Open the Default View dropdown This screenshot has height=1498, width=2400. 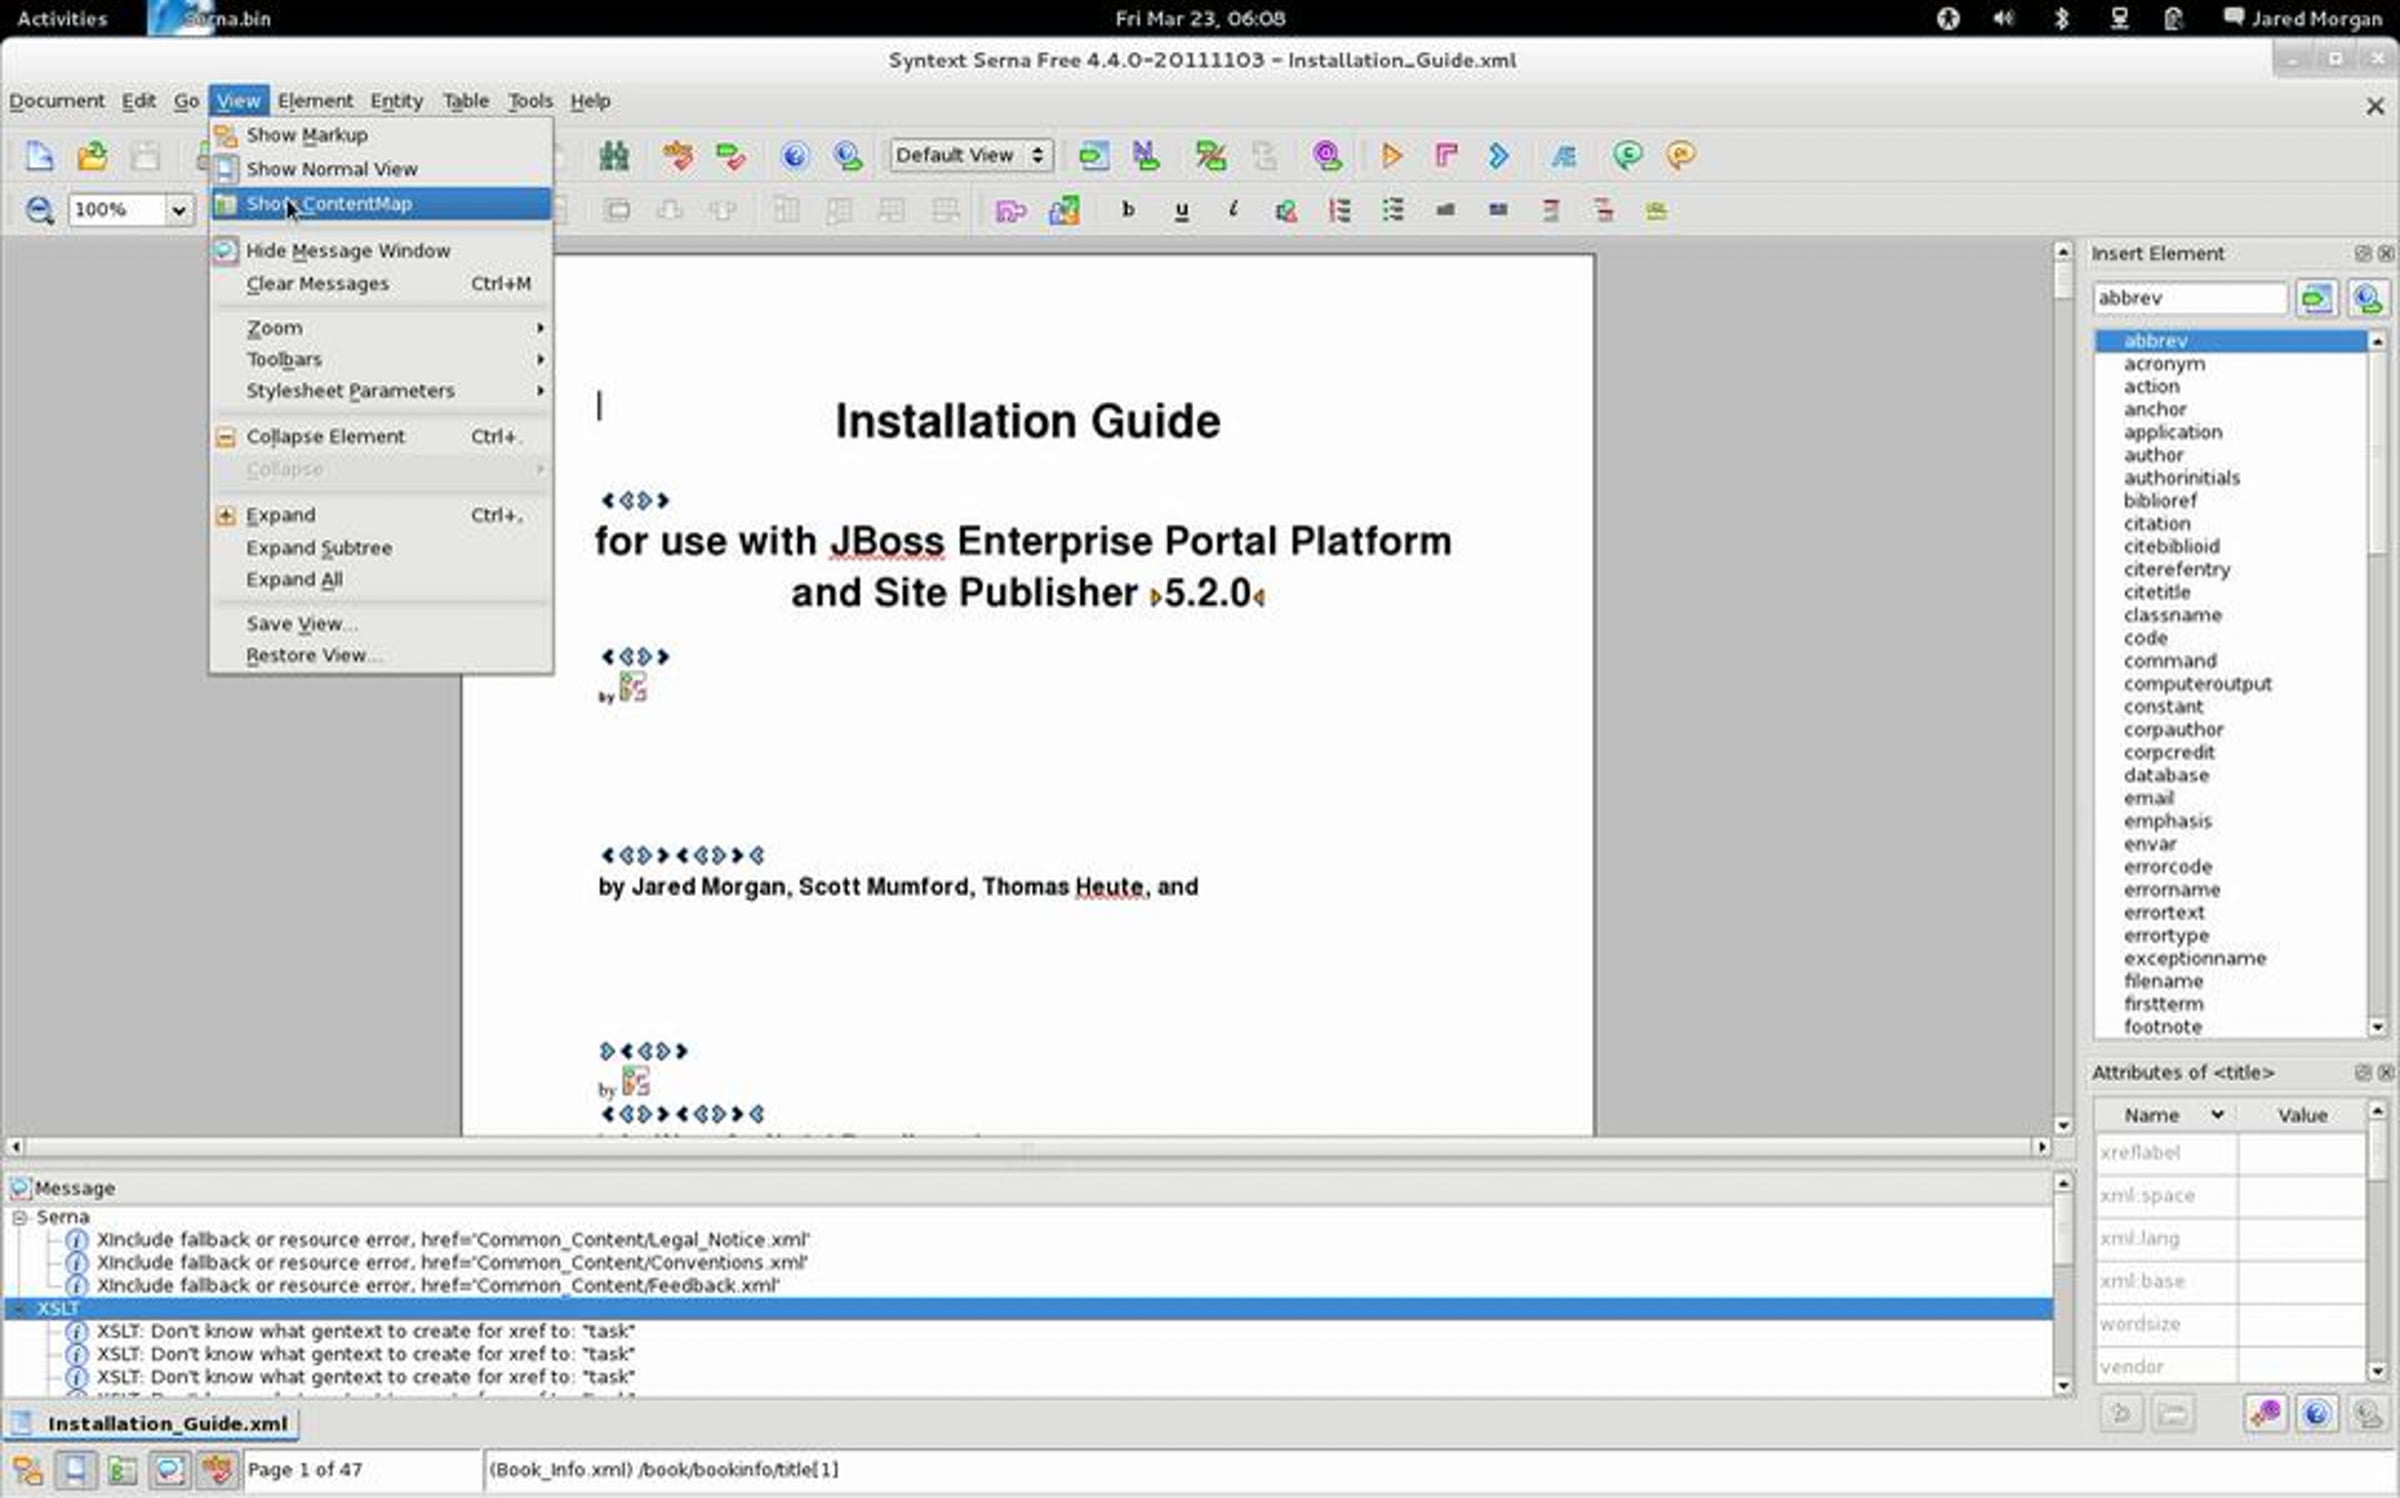(x=970, y=155)
